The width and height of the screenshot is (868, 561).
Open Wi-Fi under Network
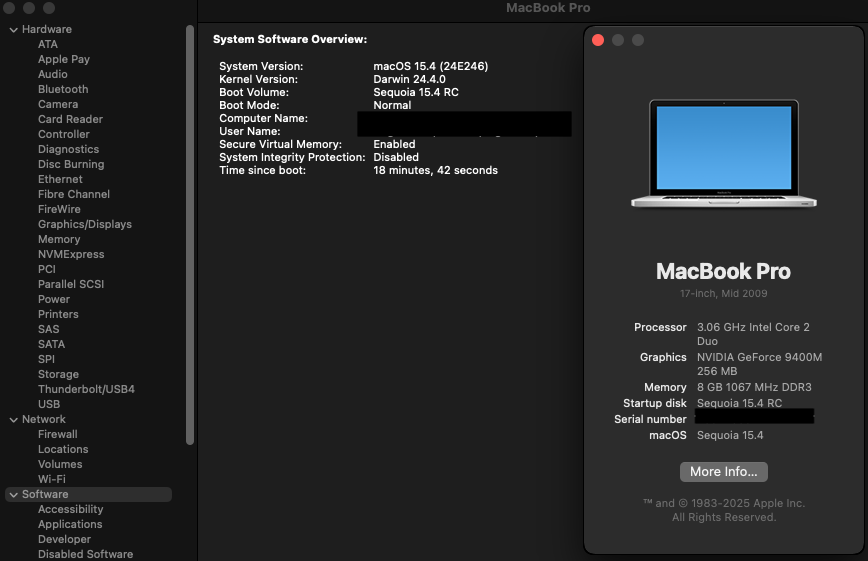(51, 479)
